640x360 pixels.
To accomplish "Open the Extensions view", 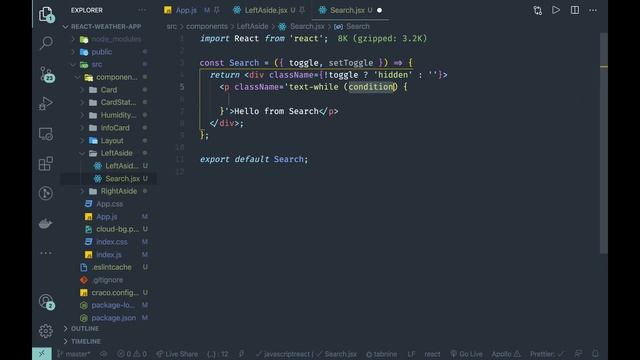I will [46, 164].
